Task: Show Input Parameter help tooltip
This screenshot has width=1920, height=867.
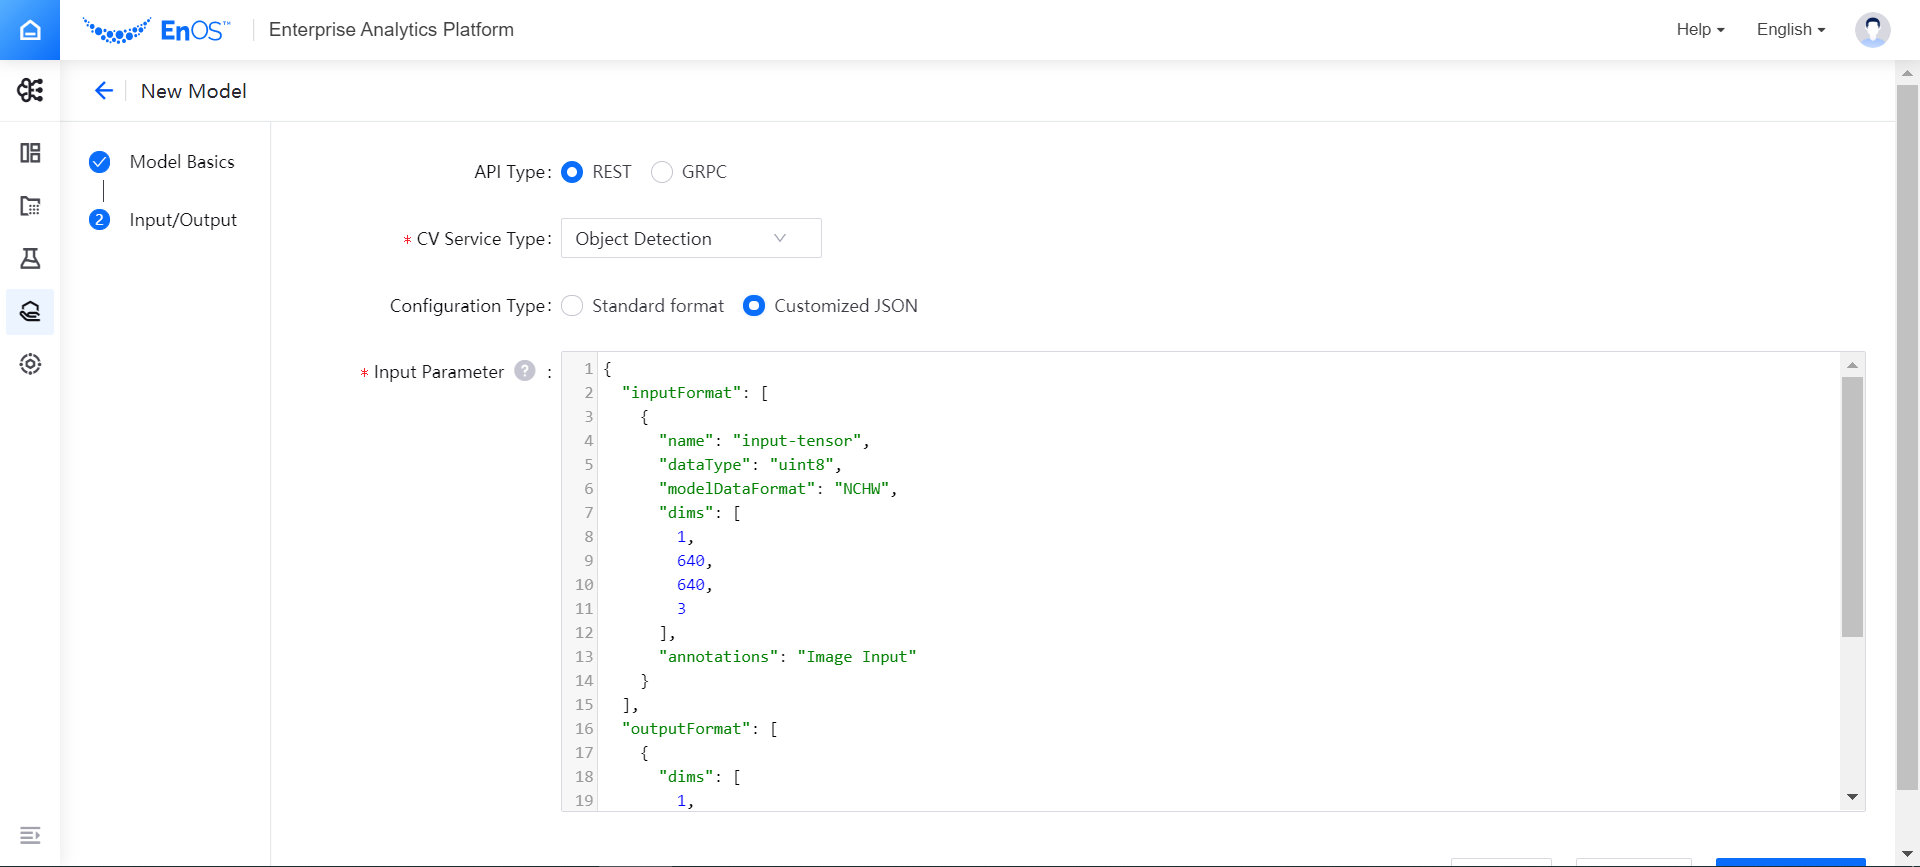Action: click(x=525, y=371)
